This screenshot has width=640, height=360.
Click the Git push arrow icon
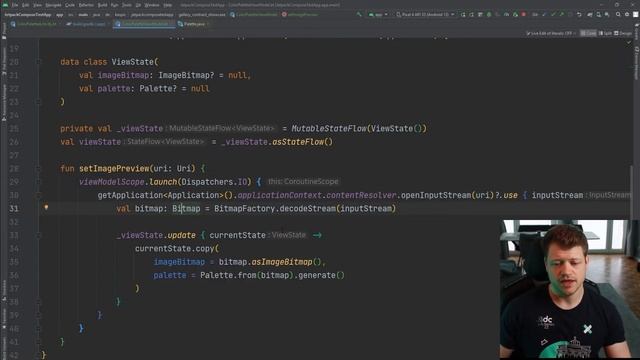pos(562,14)
